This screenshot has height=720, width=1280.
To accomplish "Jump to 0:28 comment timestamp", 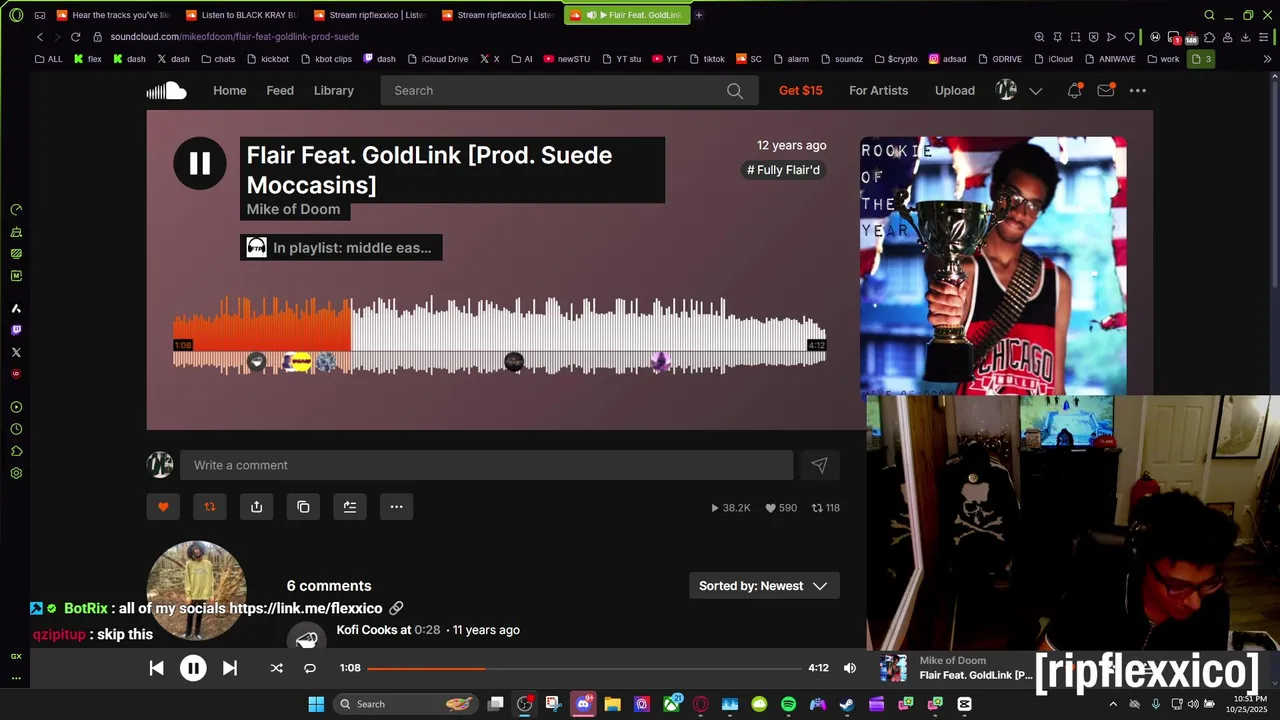I will pos(427,630).
